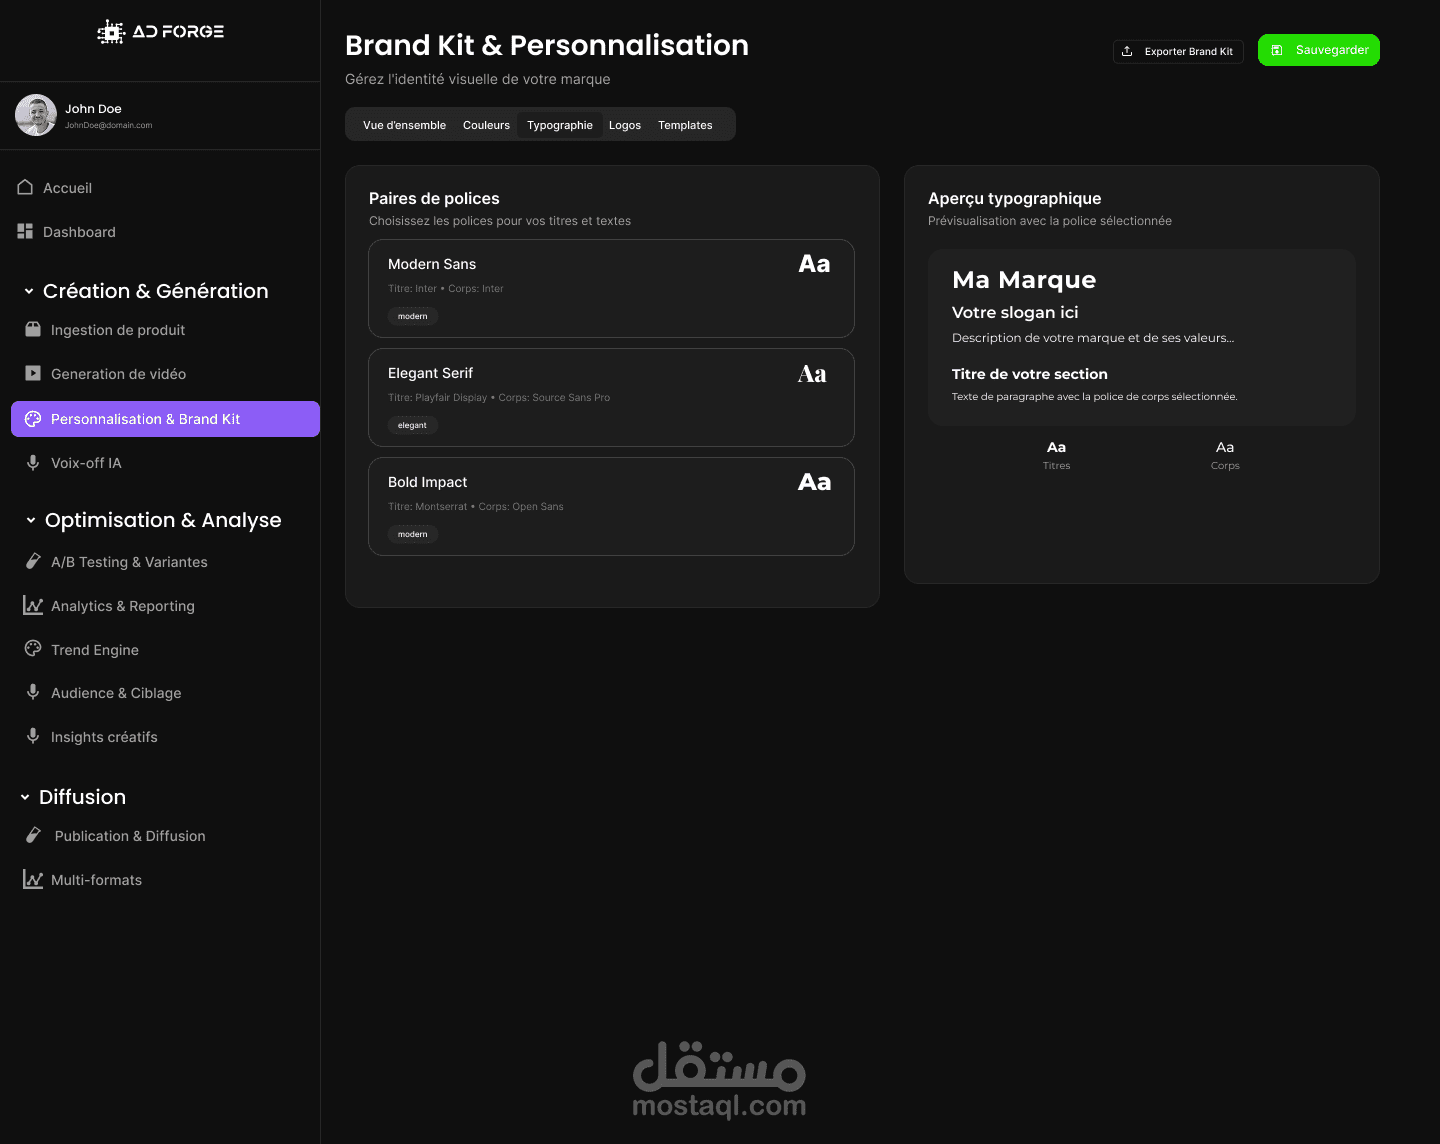
Task: Click the Analytics & Reporting chart icon
Action: click(x=33, y=606)
